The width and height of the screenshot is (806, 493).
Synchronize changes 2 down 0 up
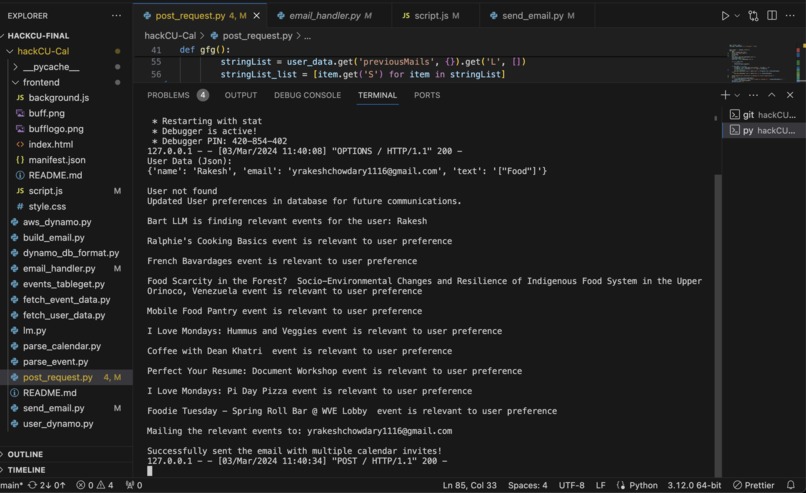pos(46,485)
